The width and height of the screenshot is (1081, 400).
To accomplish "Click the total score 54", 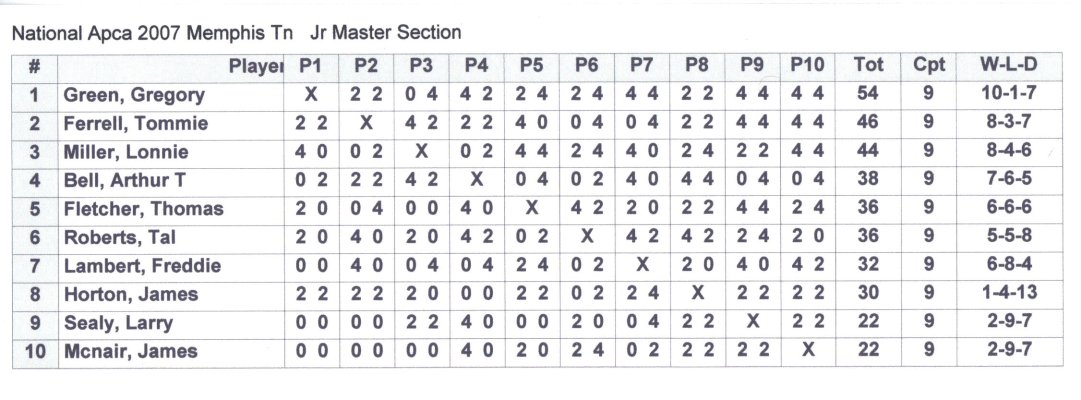I will coord(868,96).
